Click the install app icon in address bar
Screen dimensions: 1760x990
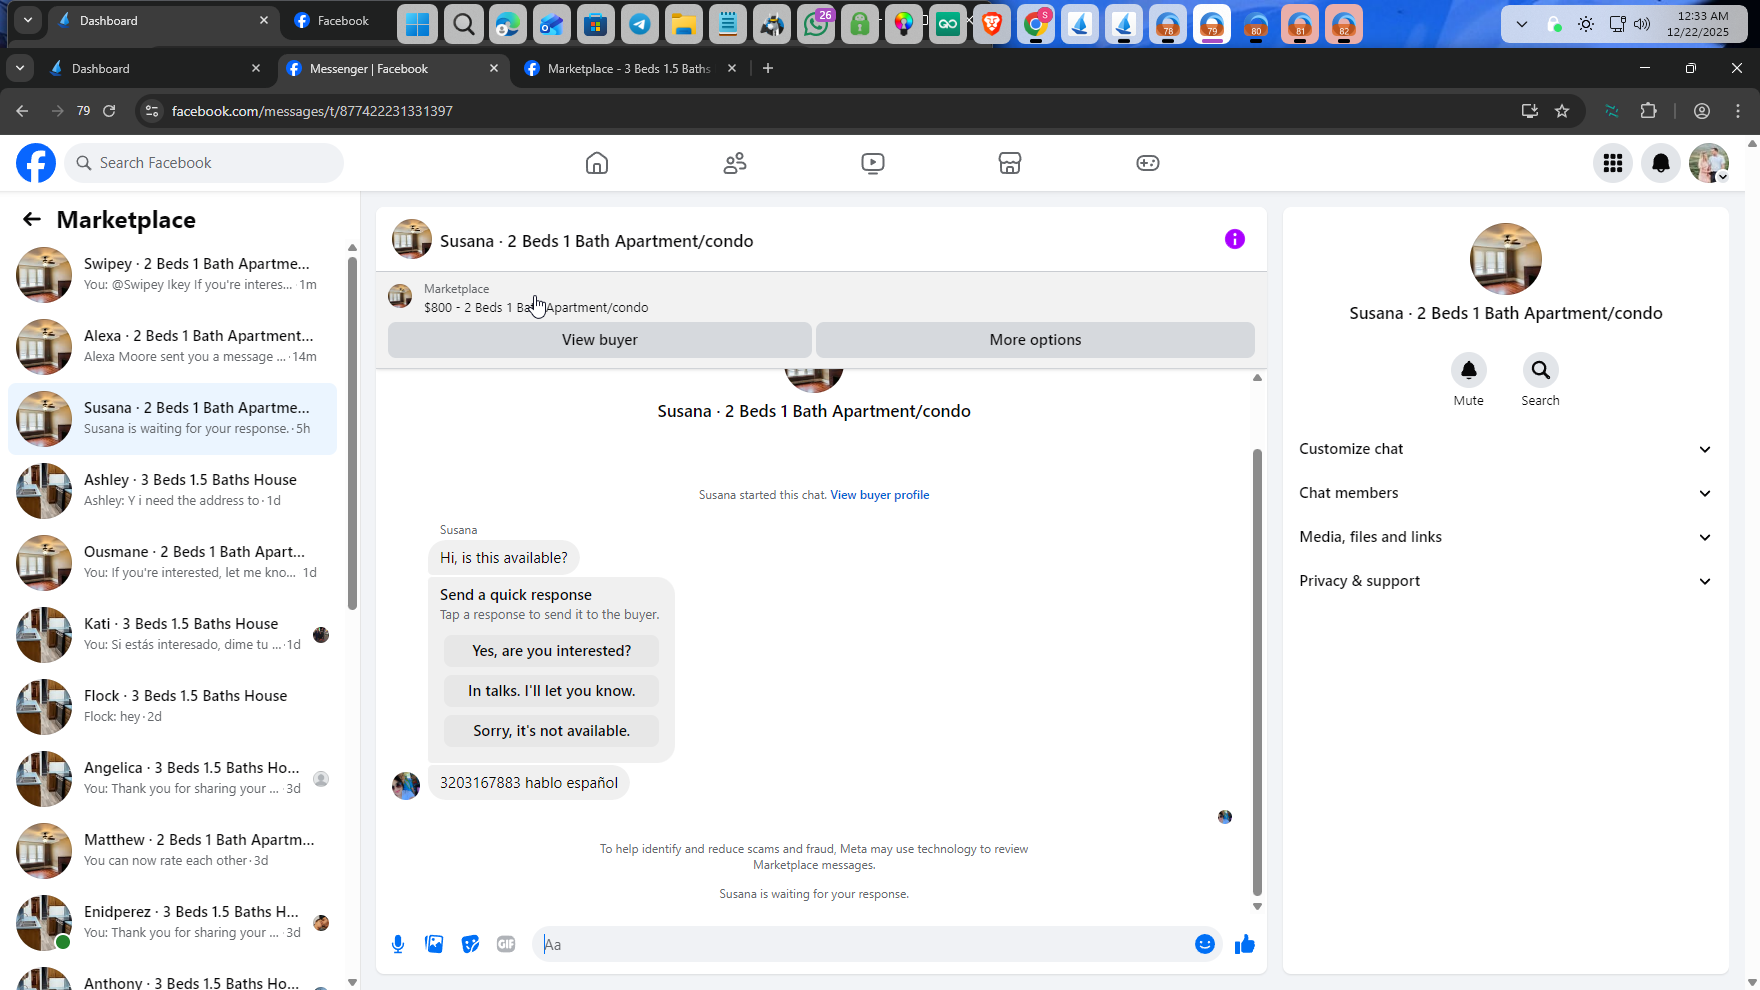point(1529,111)
